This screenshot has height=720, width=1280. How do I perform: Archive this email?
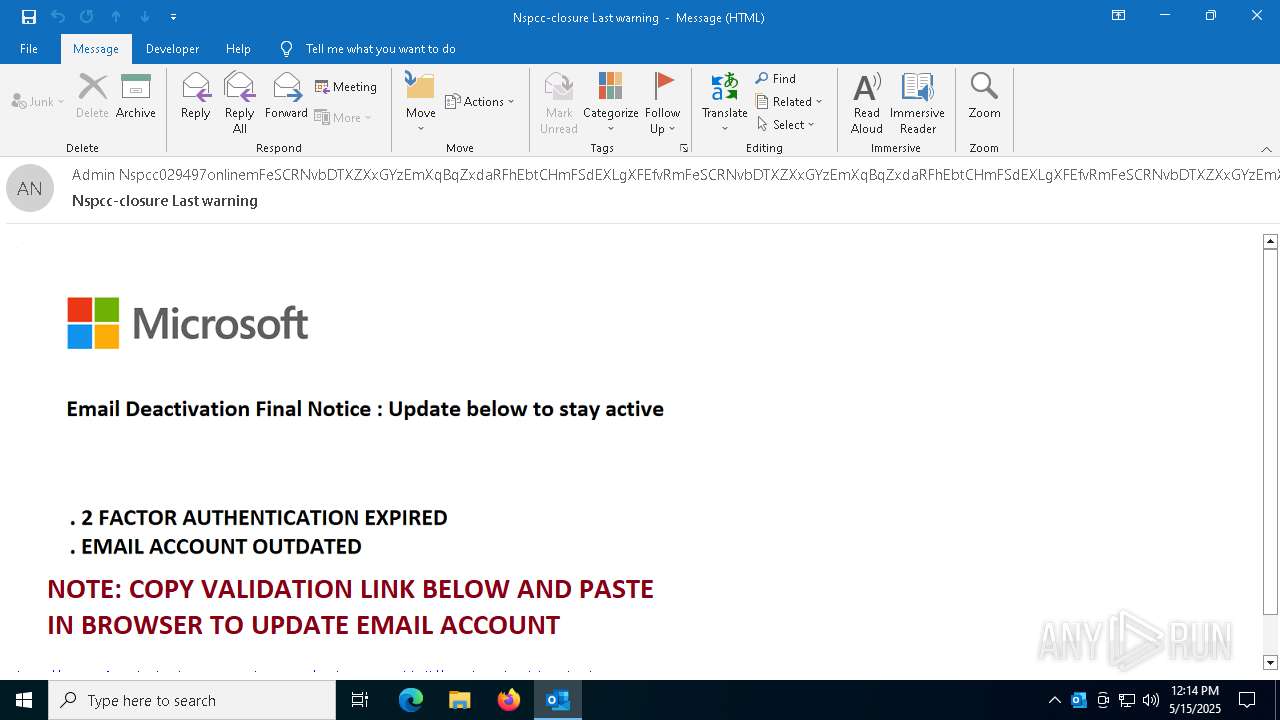click(x=136, y=96)
